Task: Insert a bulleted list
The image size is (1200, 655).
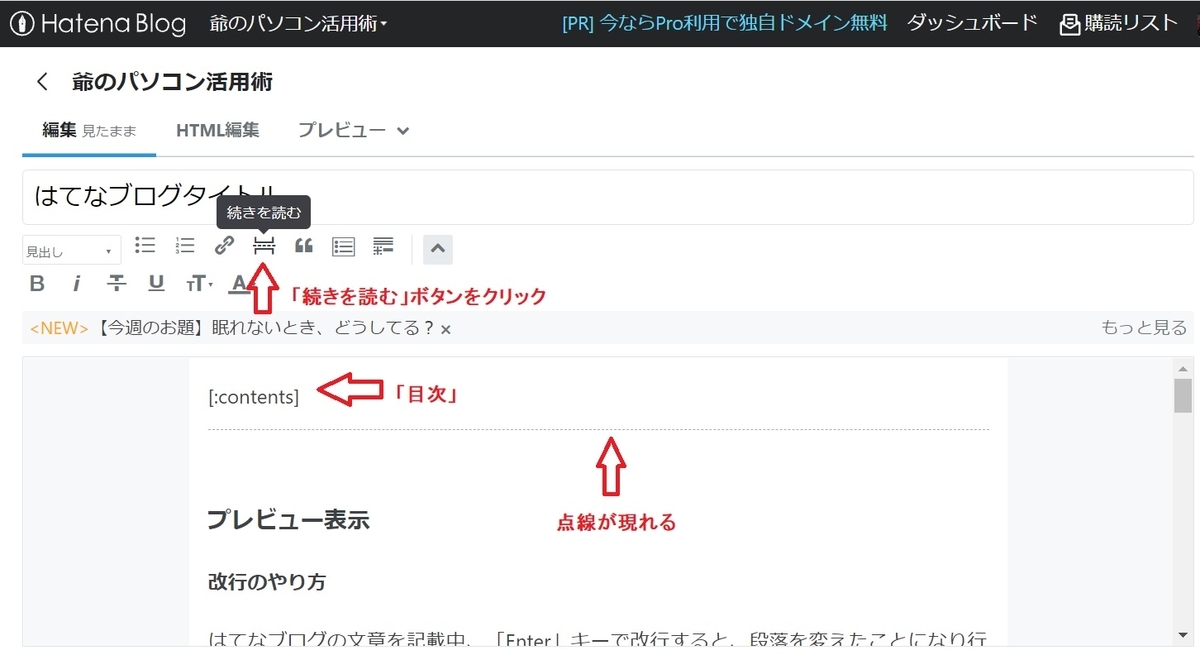Action: click(x=145, y=246)
